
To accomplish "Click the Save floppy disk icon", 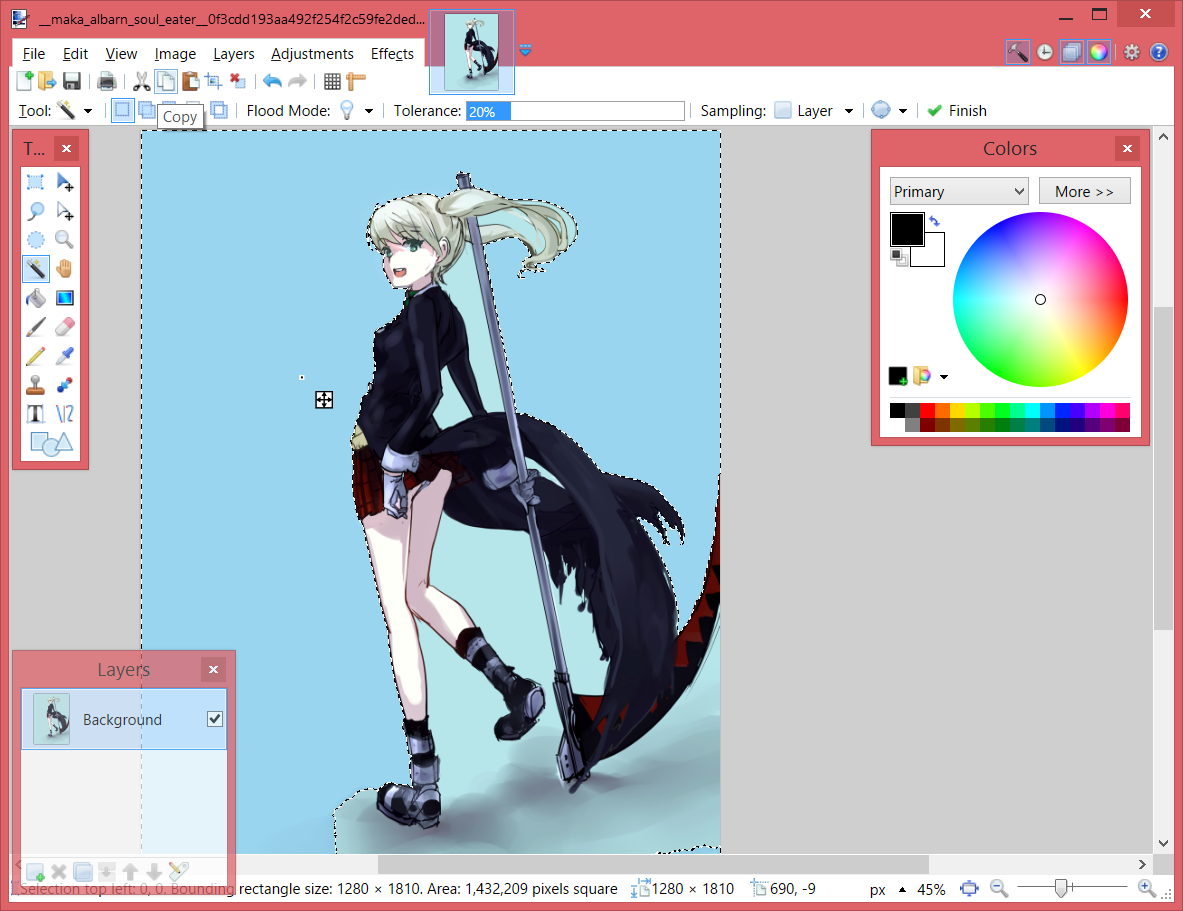I will tap(72, 81).
